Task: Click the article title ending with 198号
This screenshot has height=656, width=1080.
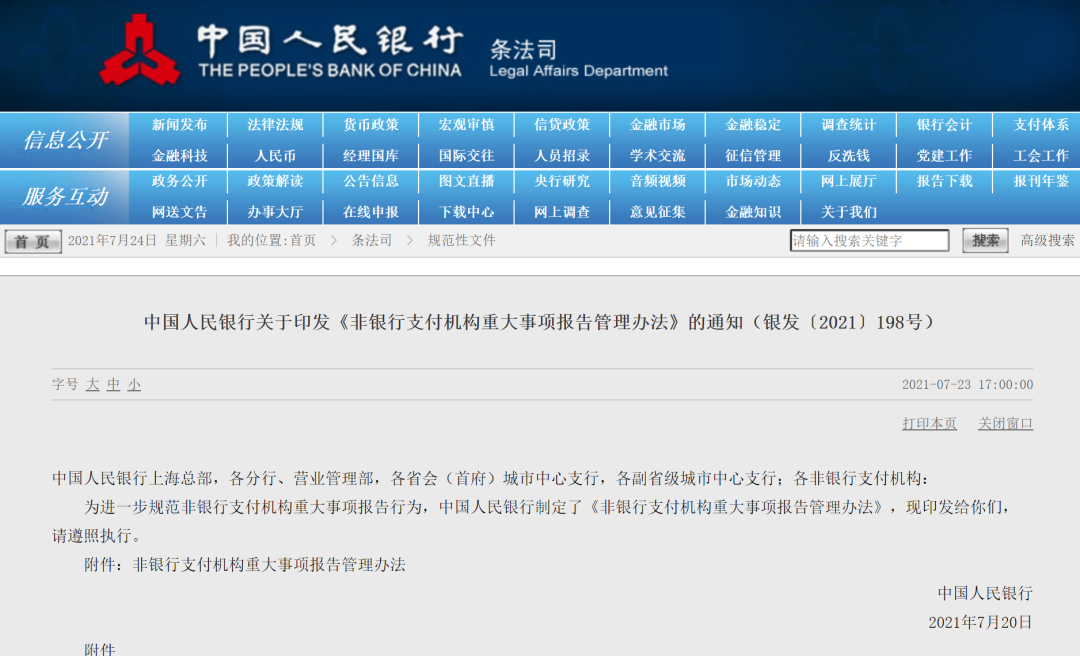Action: (x=540, y=322)
